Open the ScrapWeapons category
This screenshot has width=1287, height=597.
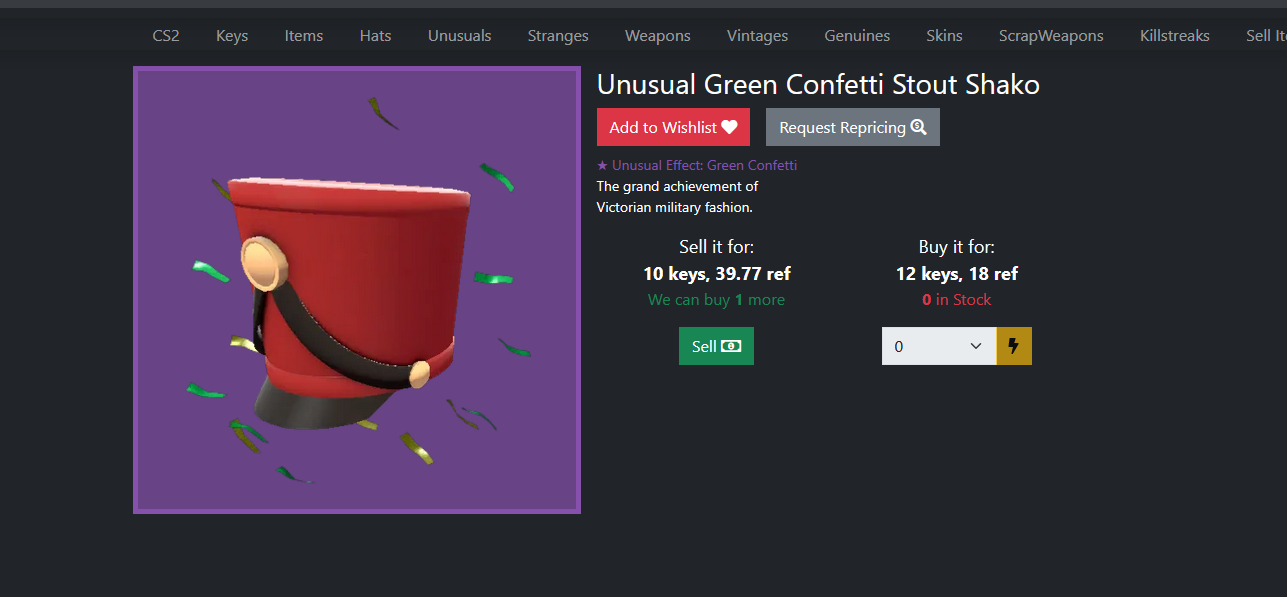pos(1051,35)
